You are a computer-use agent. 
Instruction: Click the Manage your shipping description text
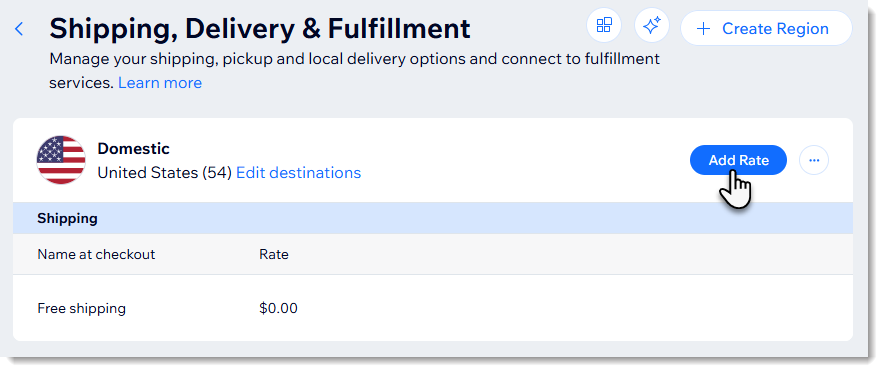click(354, 70)
